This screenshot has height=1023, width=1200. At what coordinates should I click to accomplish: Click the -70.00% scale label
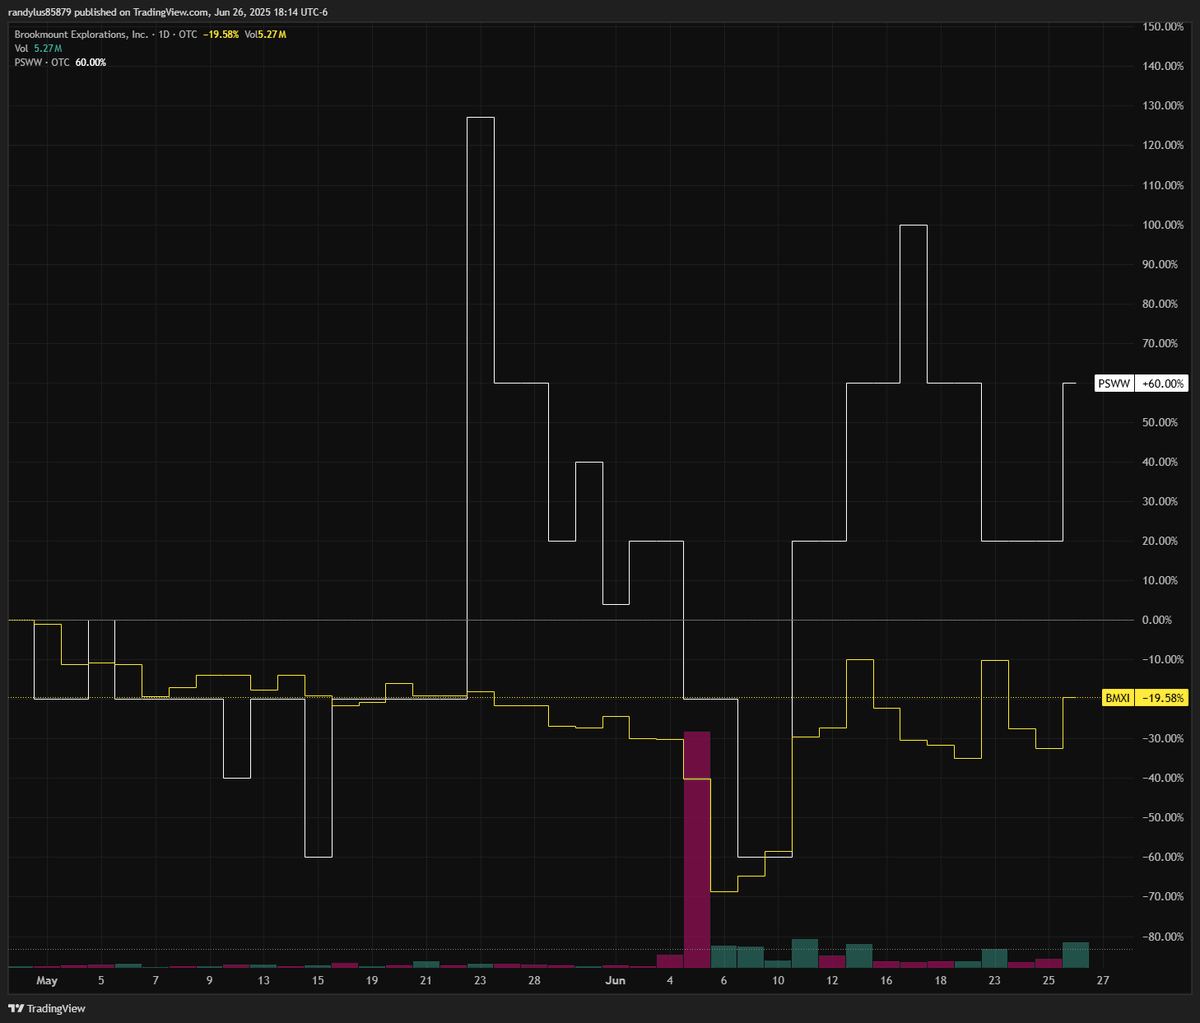[1162, 897]
